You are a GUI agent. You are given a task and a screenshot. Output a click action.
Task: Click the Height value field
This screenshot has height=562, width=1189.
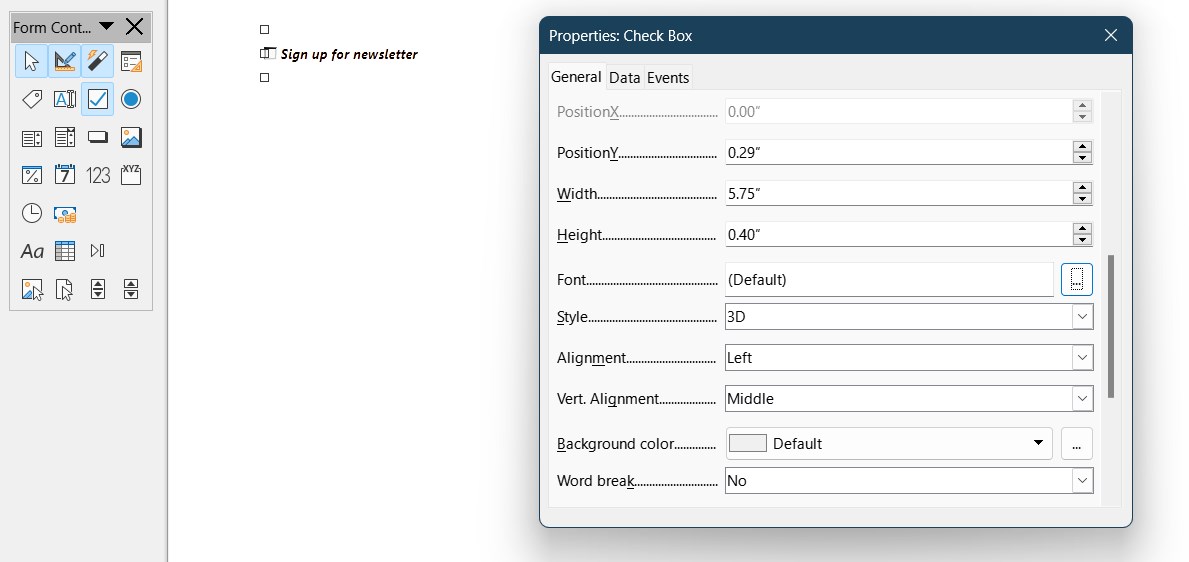(898, 234)
